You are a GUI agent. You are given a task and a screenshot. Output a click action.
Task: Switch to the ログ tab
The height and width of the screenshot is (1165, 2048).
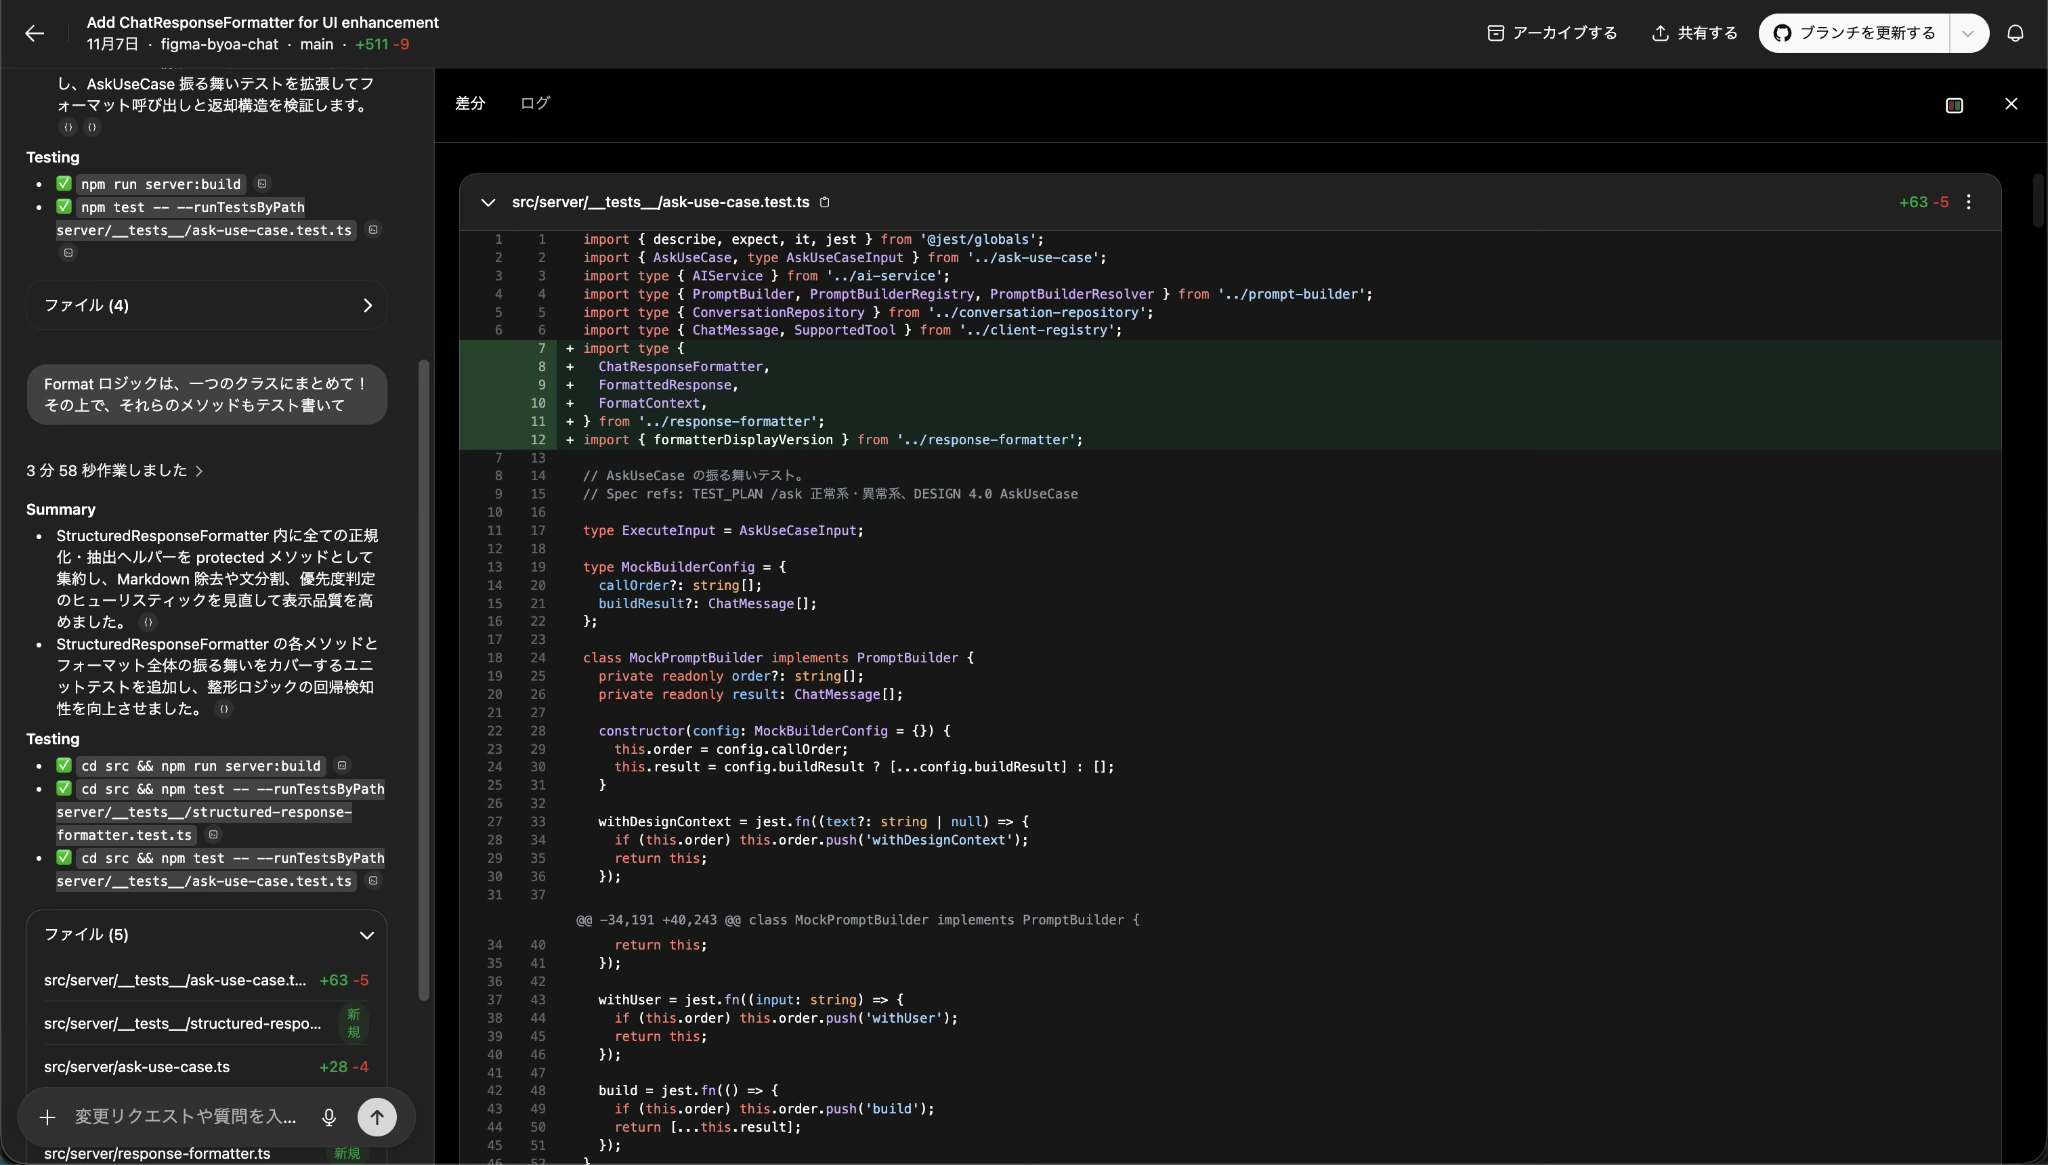535,103
